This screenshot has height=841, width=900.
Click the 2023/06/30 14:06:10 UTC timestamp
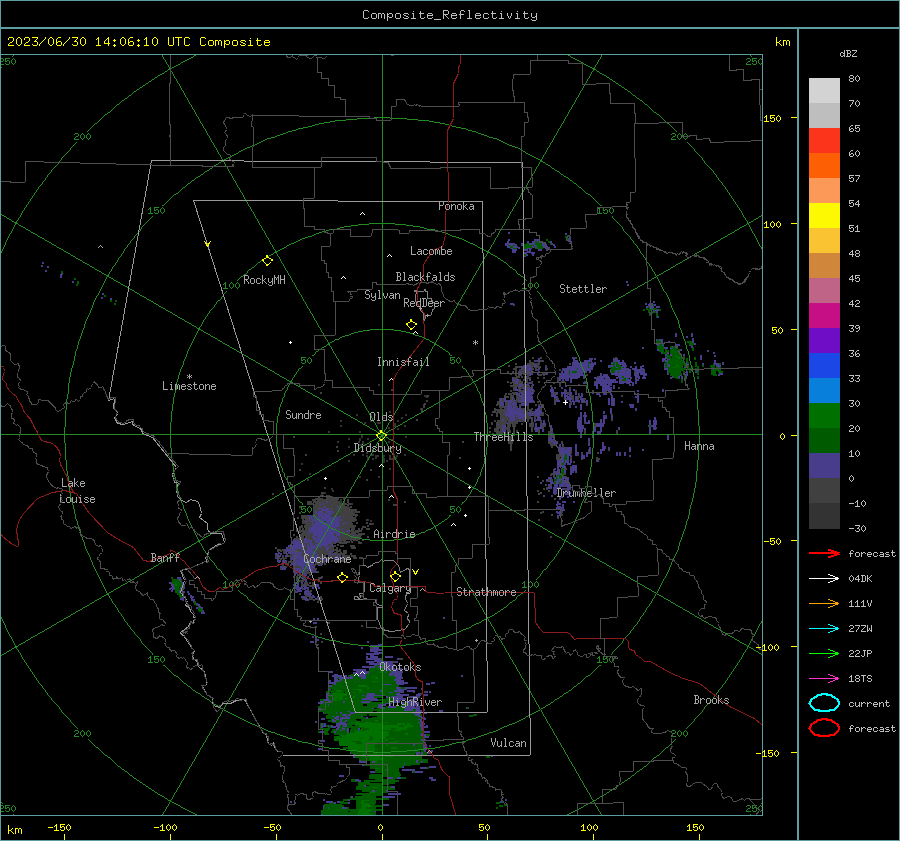(x=138, y=42)
